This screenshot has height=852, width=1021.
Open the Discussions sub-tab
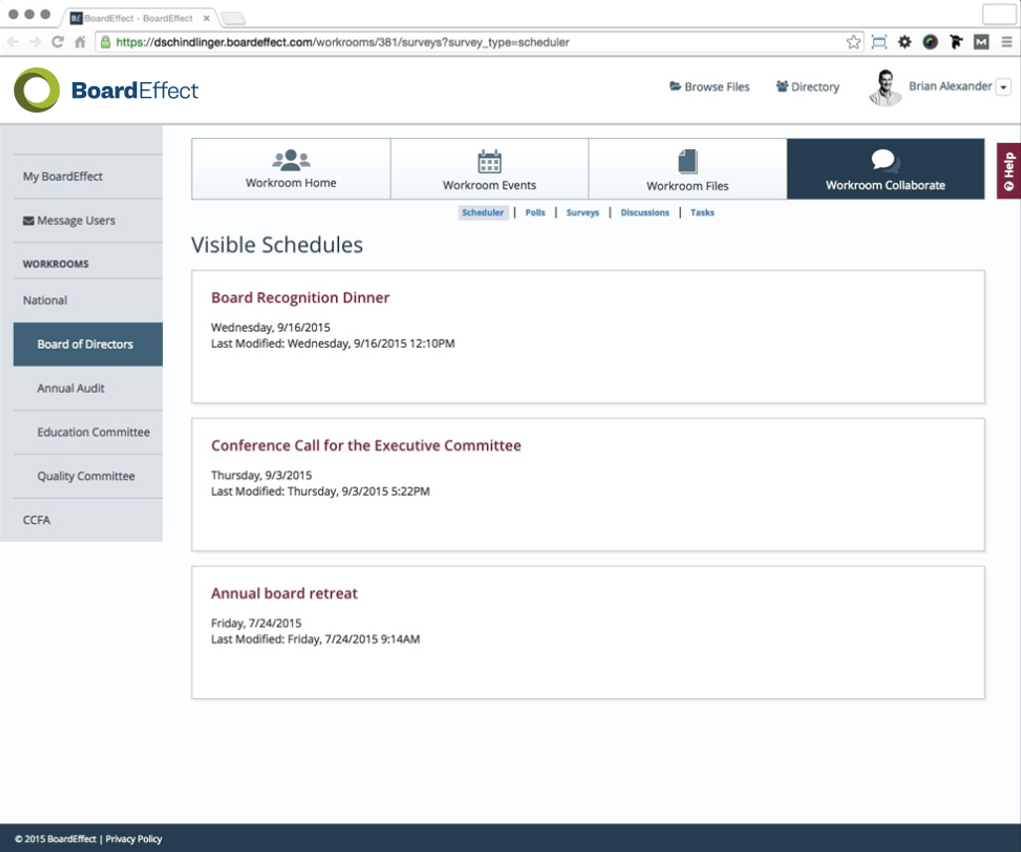click(645, 212)
